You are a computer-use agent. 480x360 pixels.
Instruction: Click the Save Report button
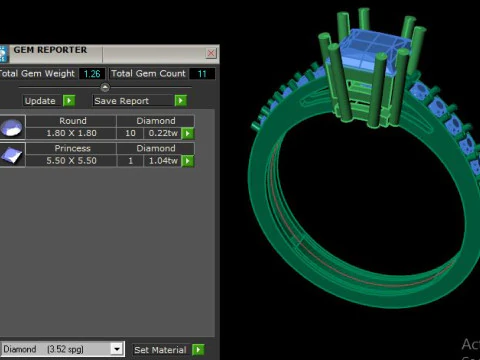click(x=133, y=101)
